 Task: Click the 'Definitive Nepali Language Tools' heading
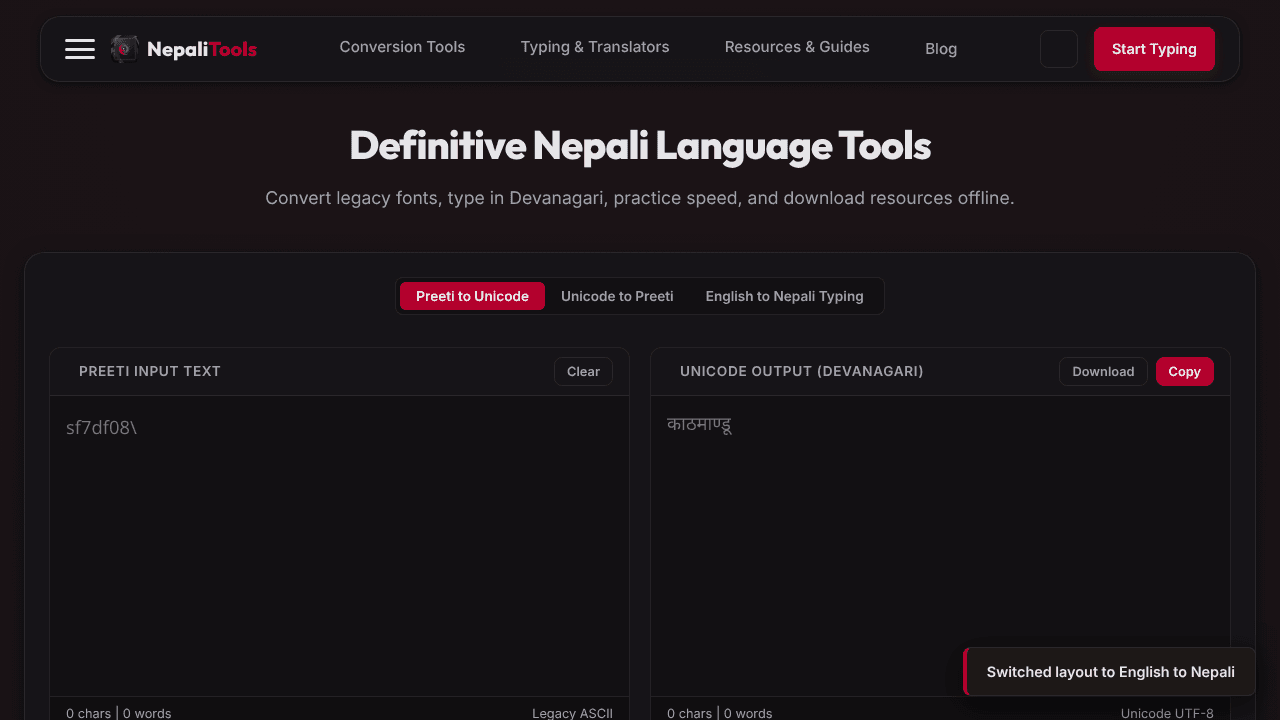640,146
